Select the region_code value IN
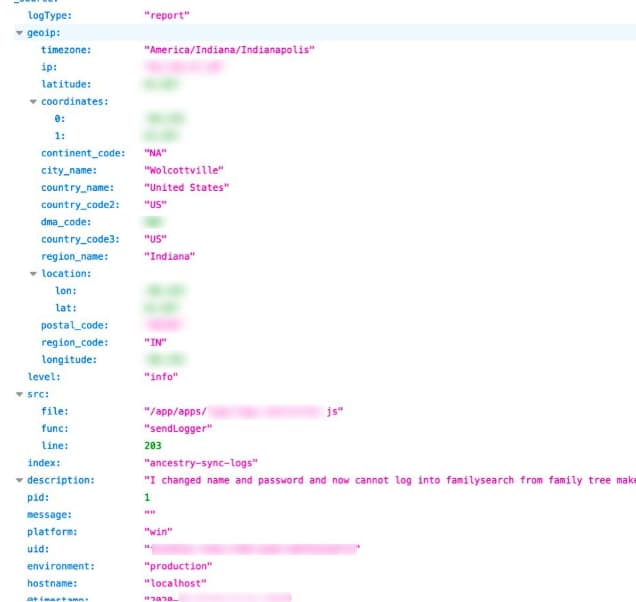 click(x=155, y=342)
